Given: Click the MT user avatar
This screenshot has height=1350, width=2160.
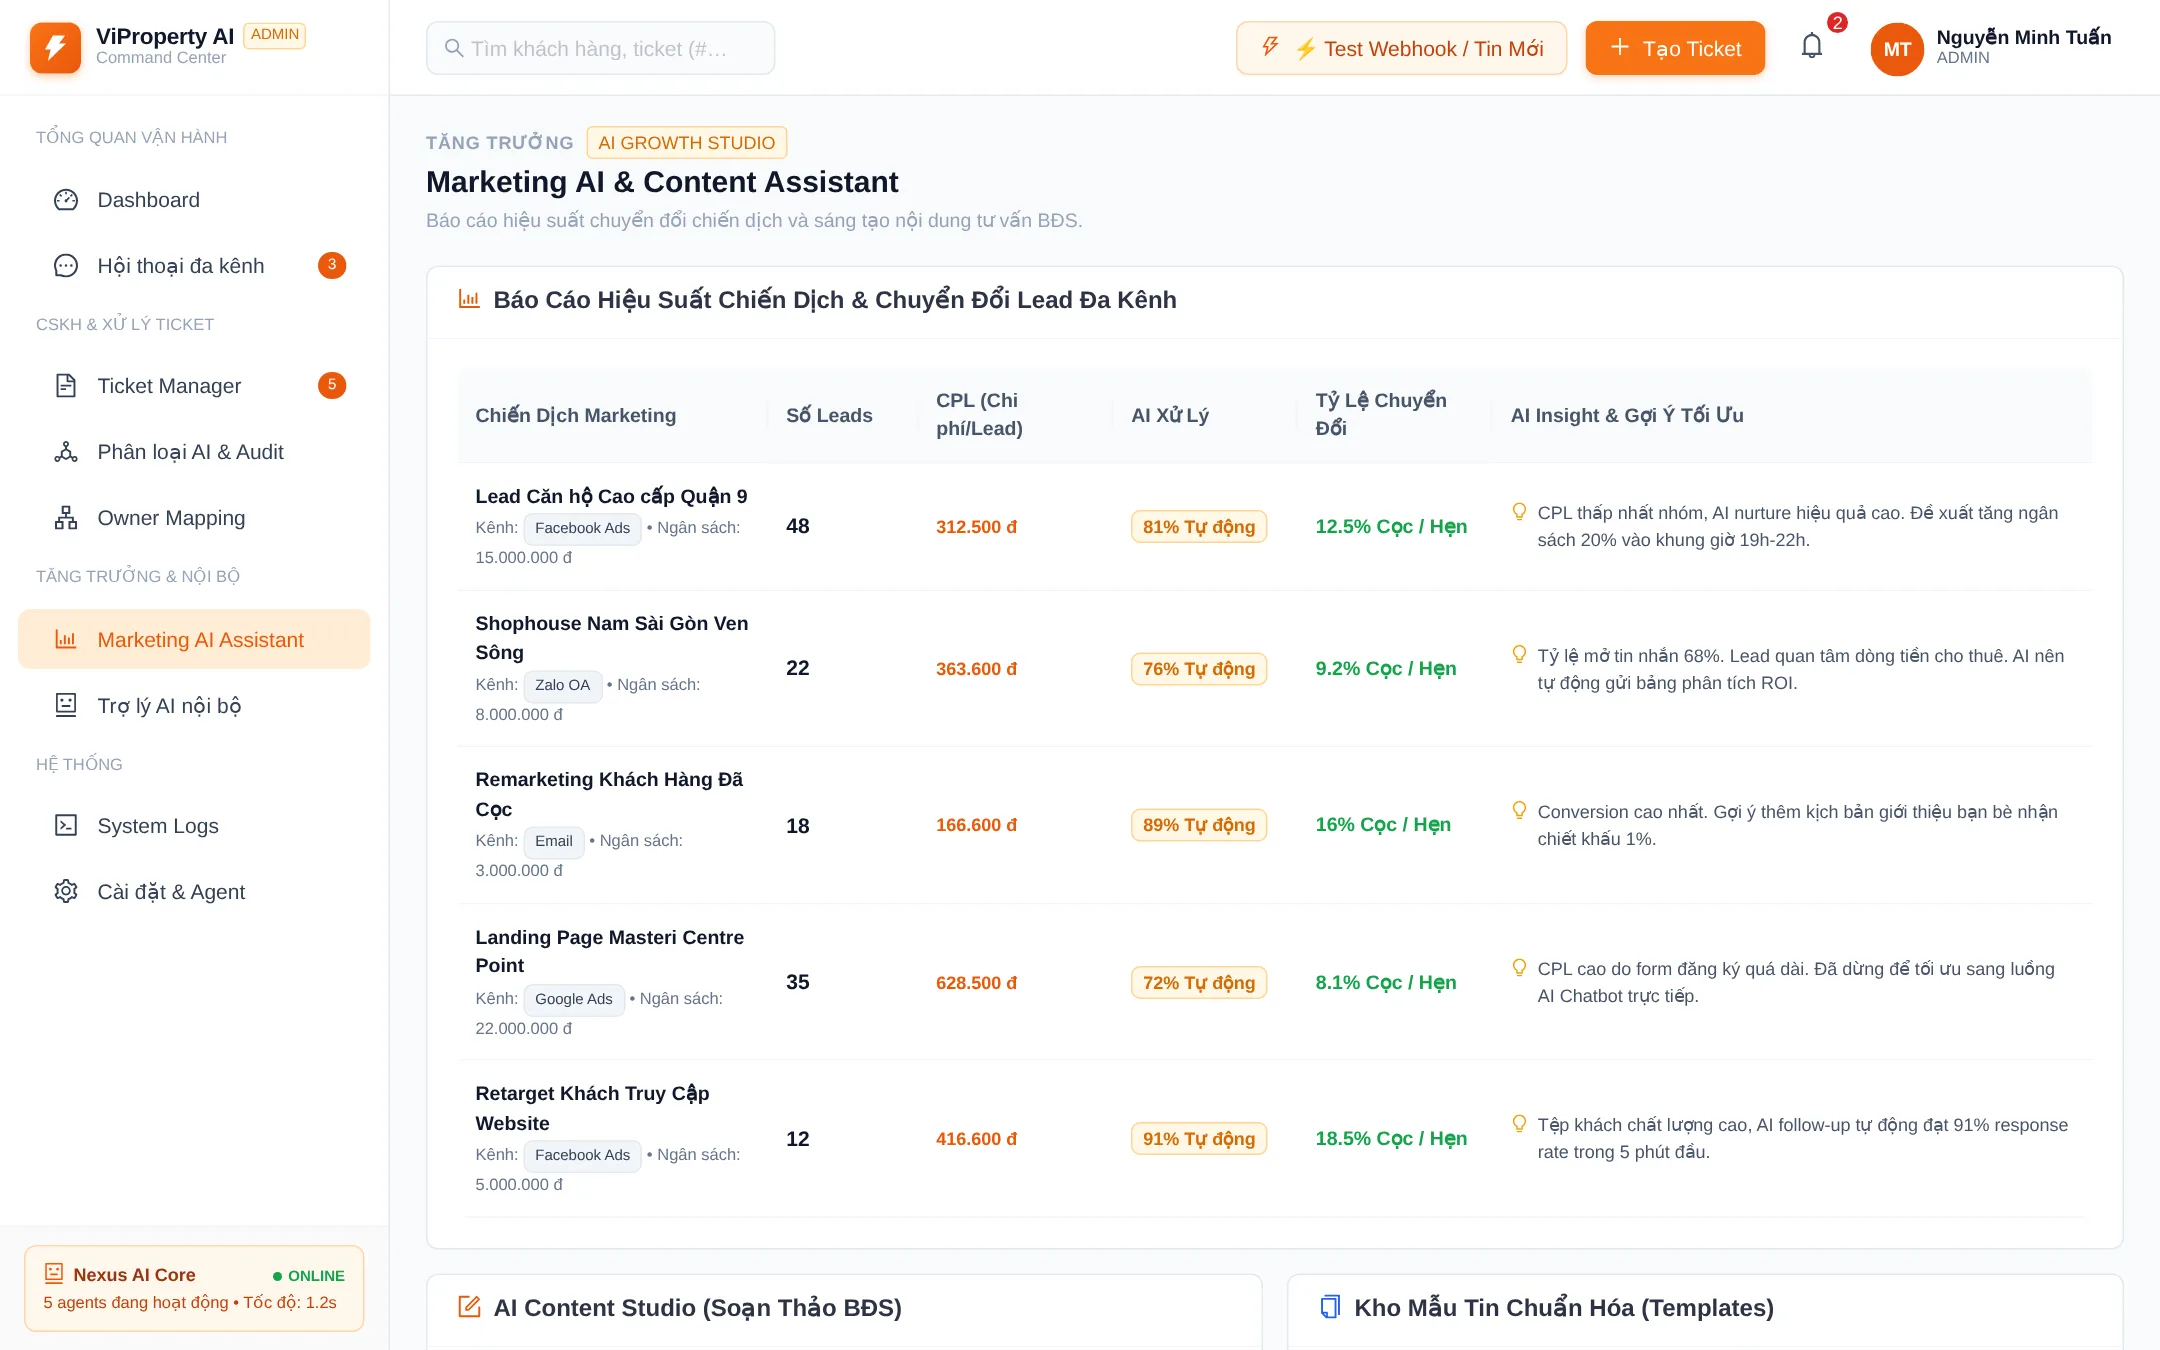Looking at the screenshot, I should [1897, 49].
